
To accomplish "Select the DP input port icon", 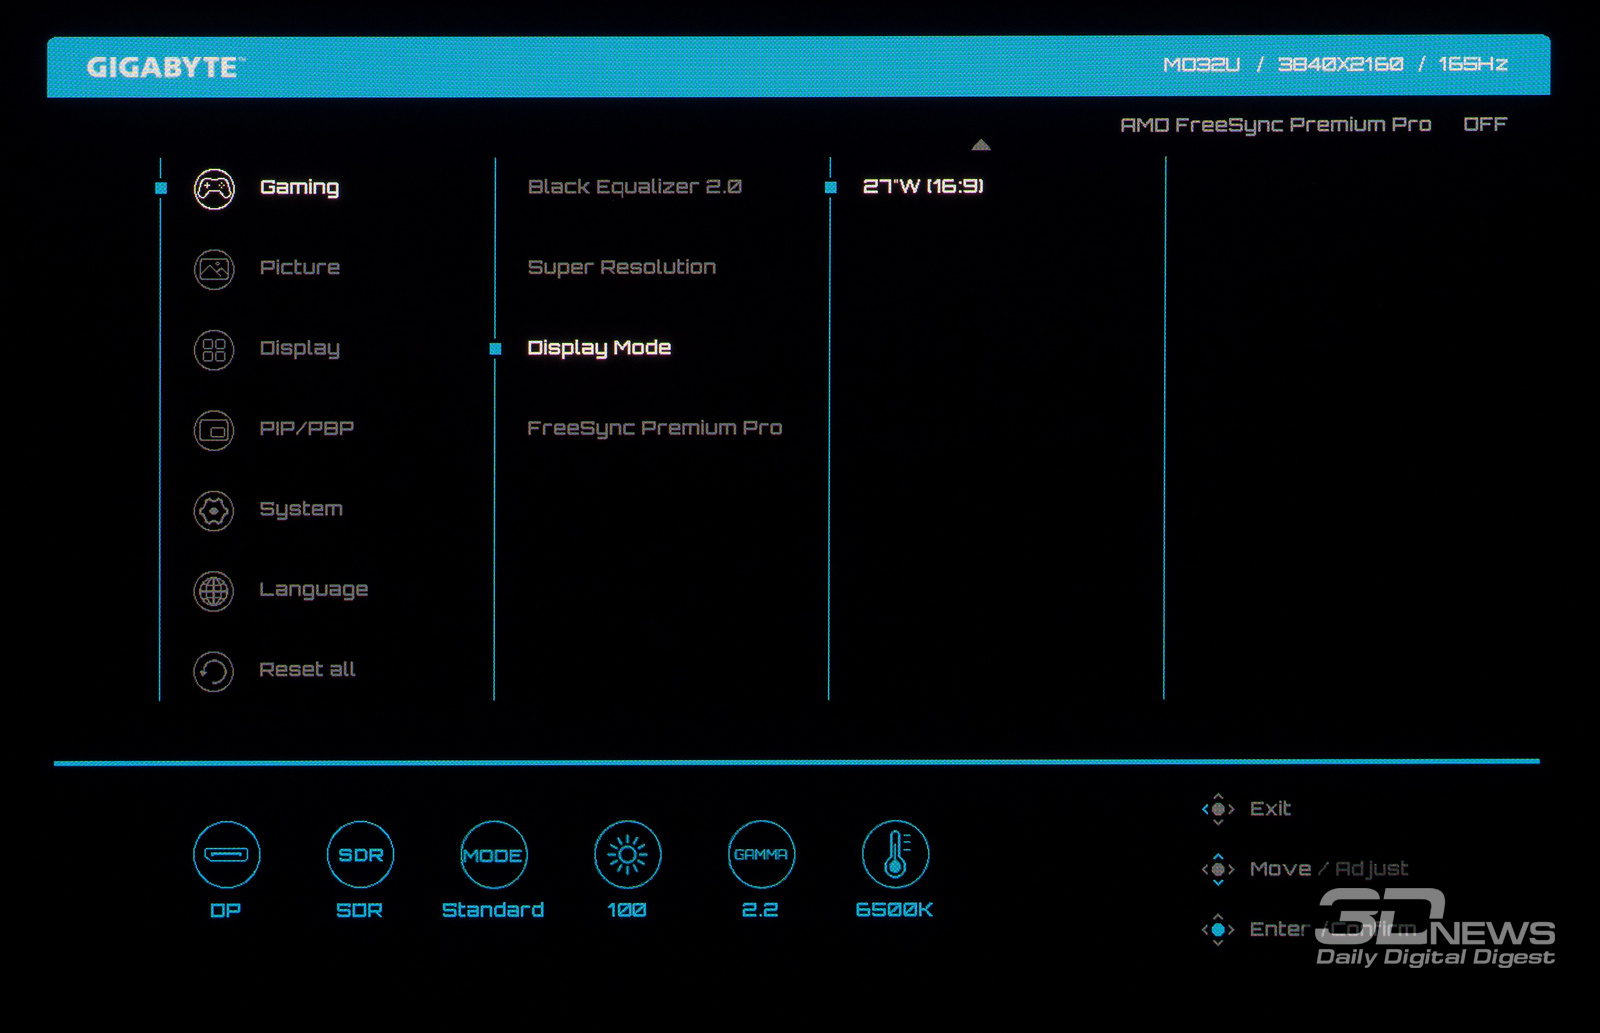I will click(227, 855).
